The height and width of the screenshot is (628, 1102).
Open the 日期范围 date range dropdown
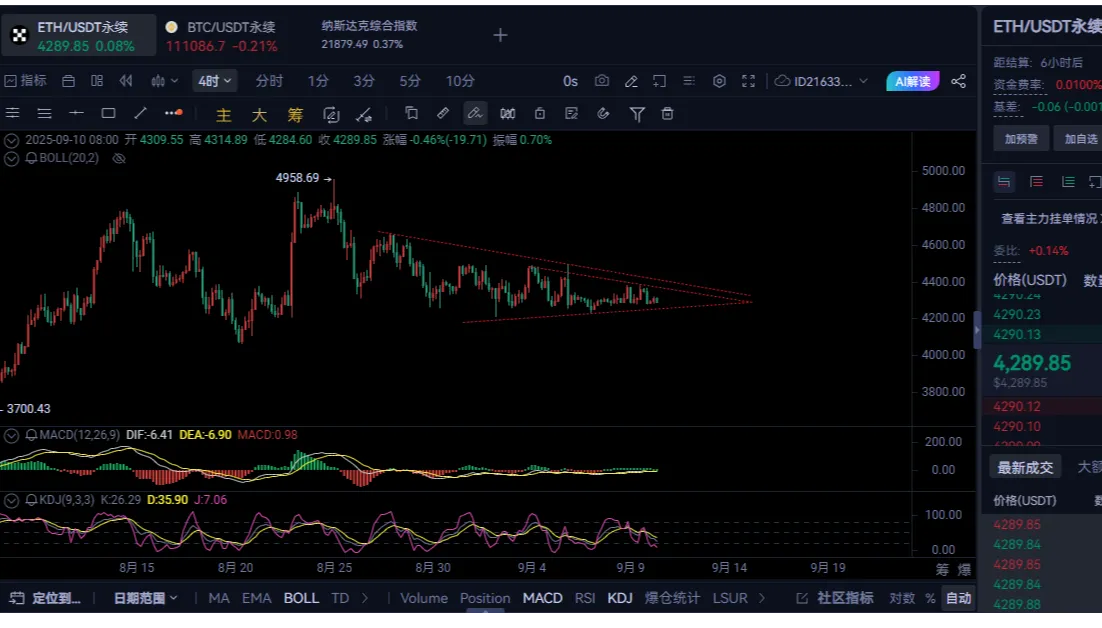click(145, 598)
